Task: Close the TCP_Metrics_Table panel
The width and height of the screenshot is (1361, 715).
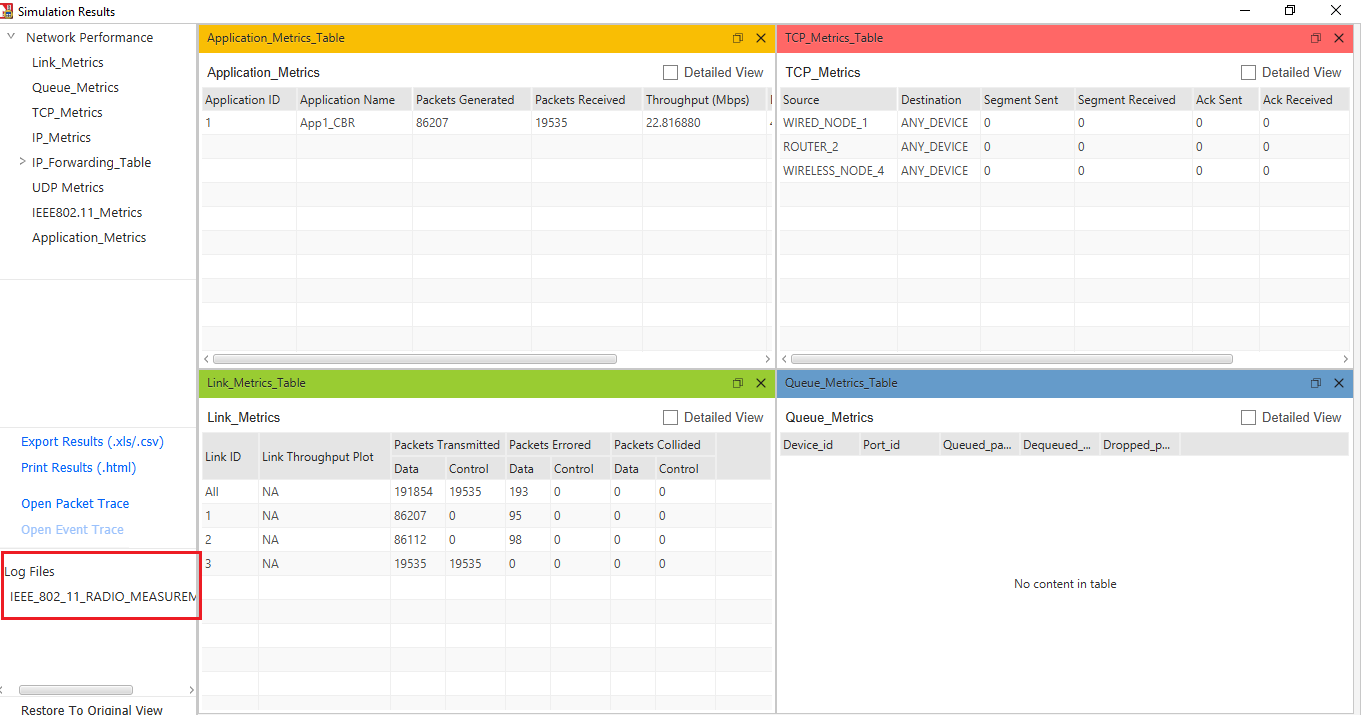Action: (x=1338, y=38)
